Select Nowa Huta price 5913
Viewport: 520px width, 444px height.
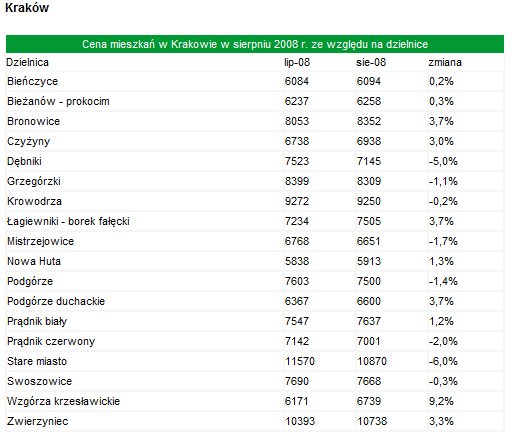369,261
